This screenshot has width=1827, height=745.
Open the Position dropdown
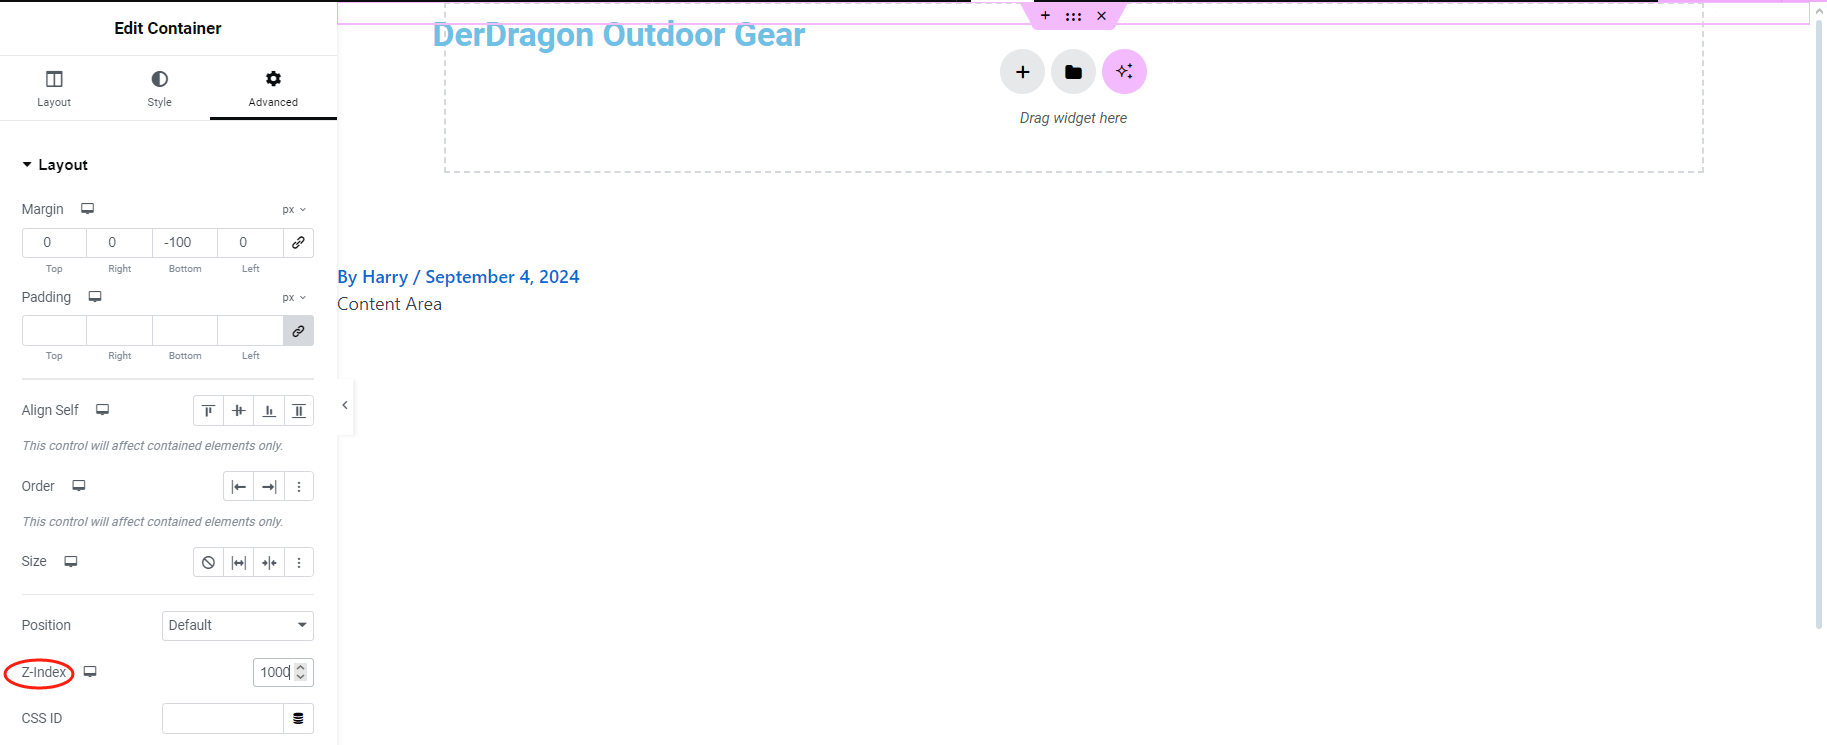(x=238, y=626)
